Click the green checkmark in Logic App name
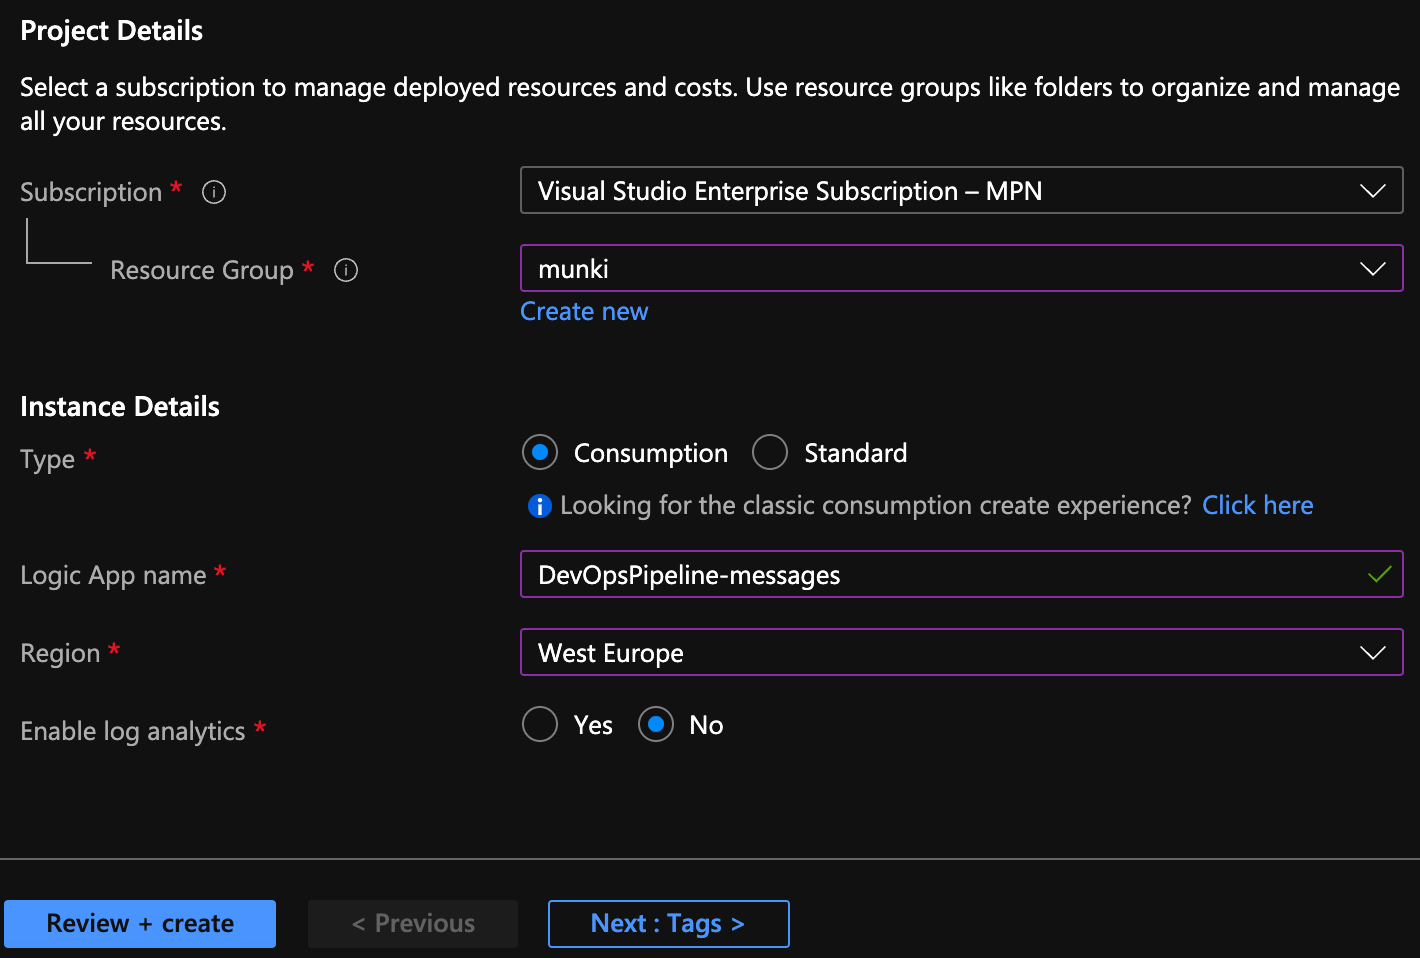The image size is (1420, 958). point(1379,575)
